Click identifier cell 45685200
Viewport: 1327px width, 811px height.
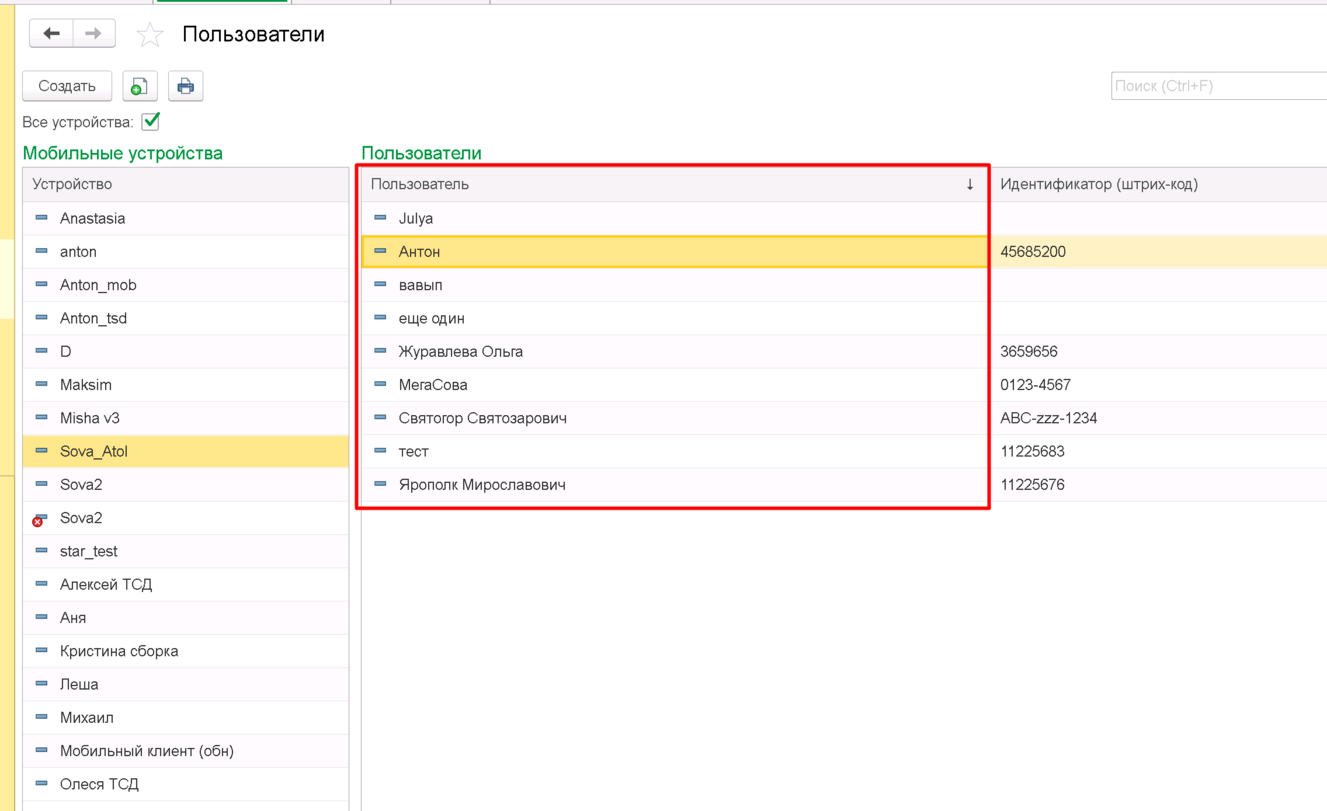(x=1033, y=252)
